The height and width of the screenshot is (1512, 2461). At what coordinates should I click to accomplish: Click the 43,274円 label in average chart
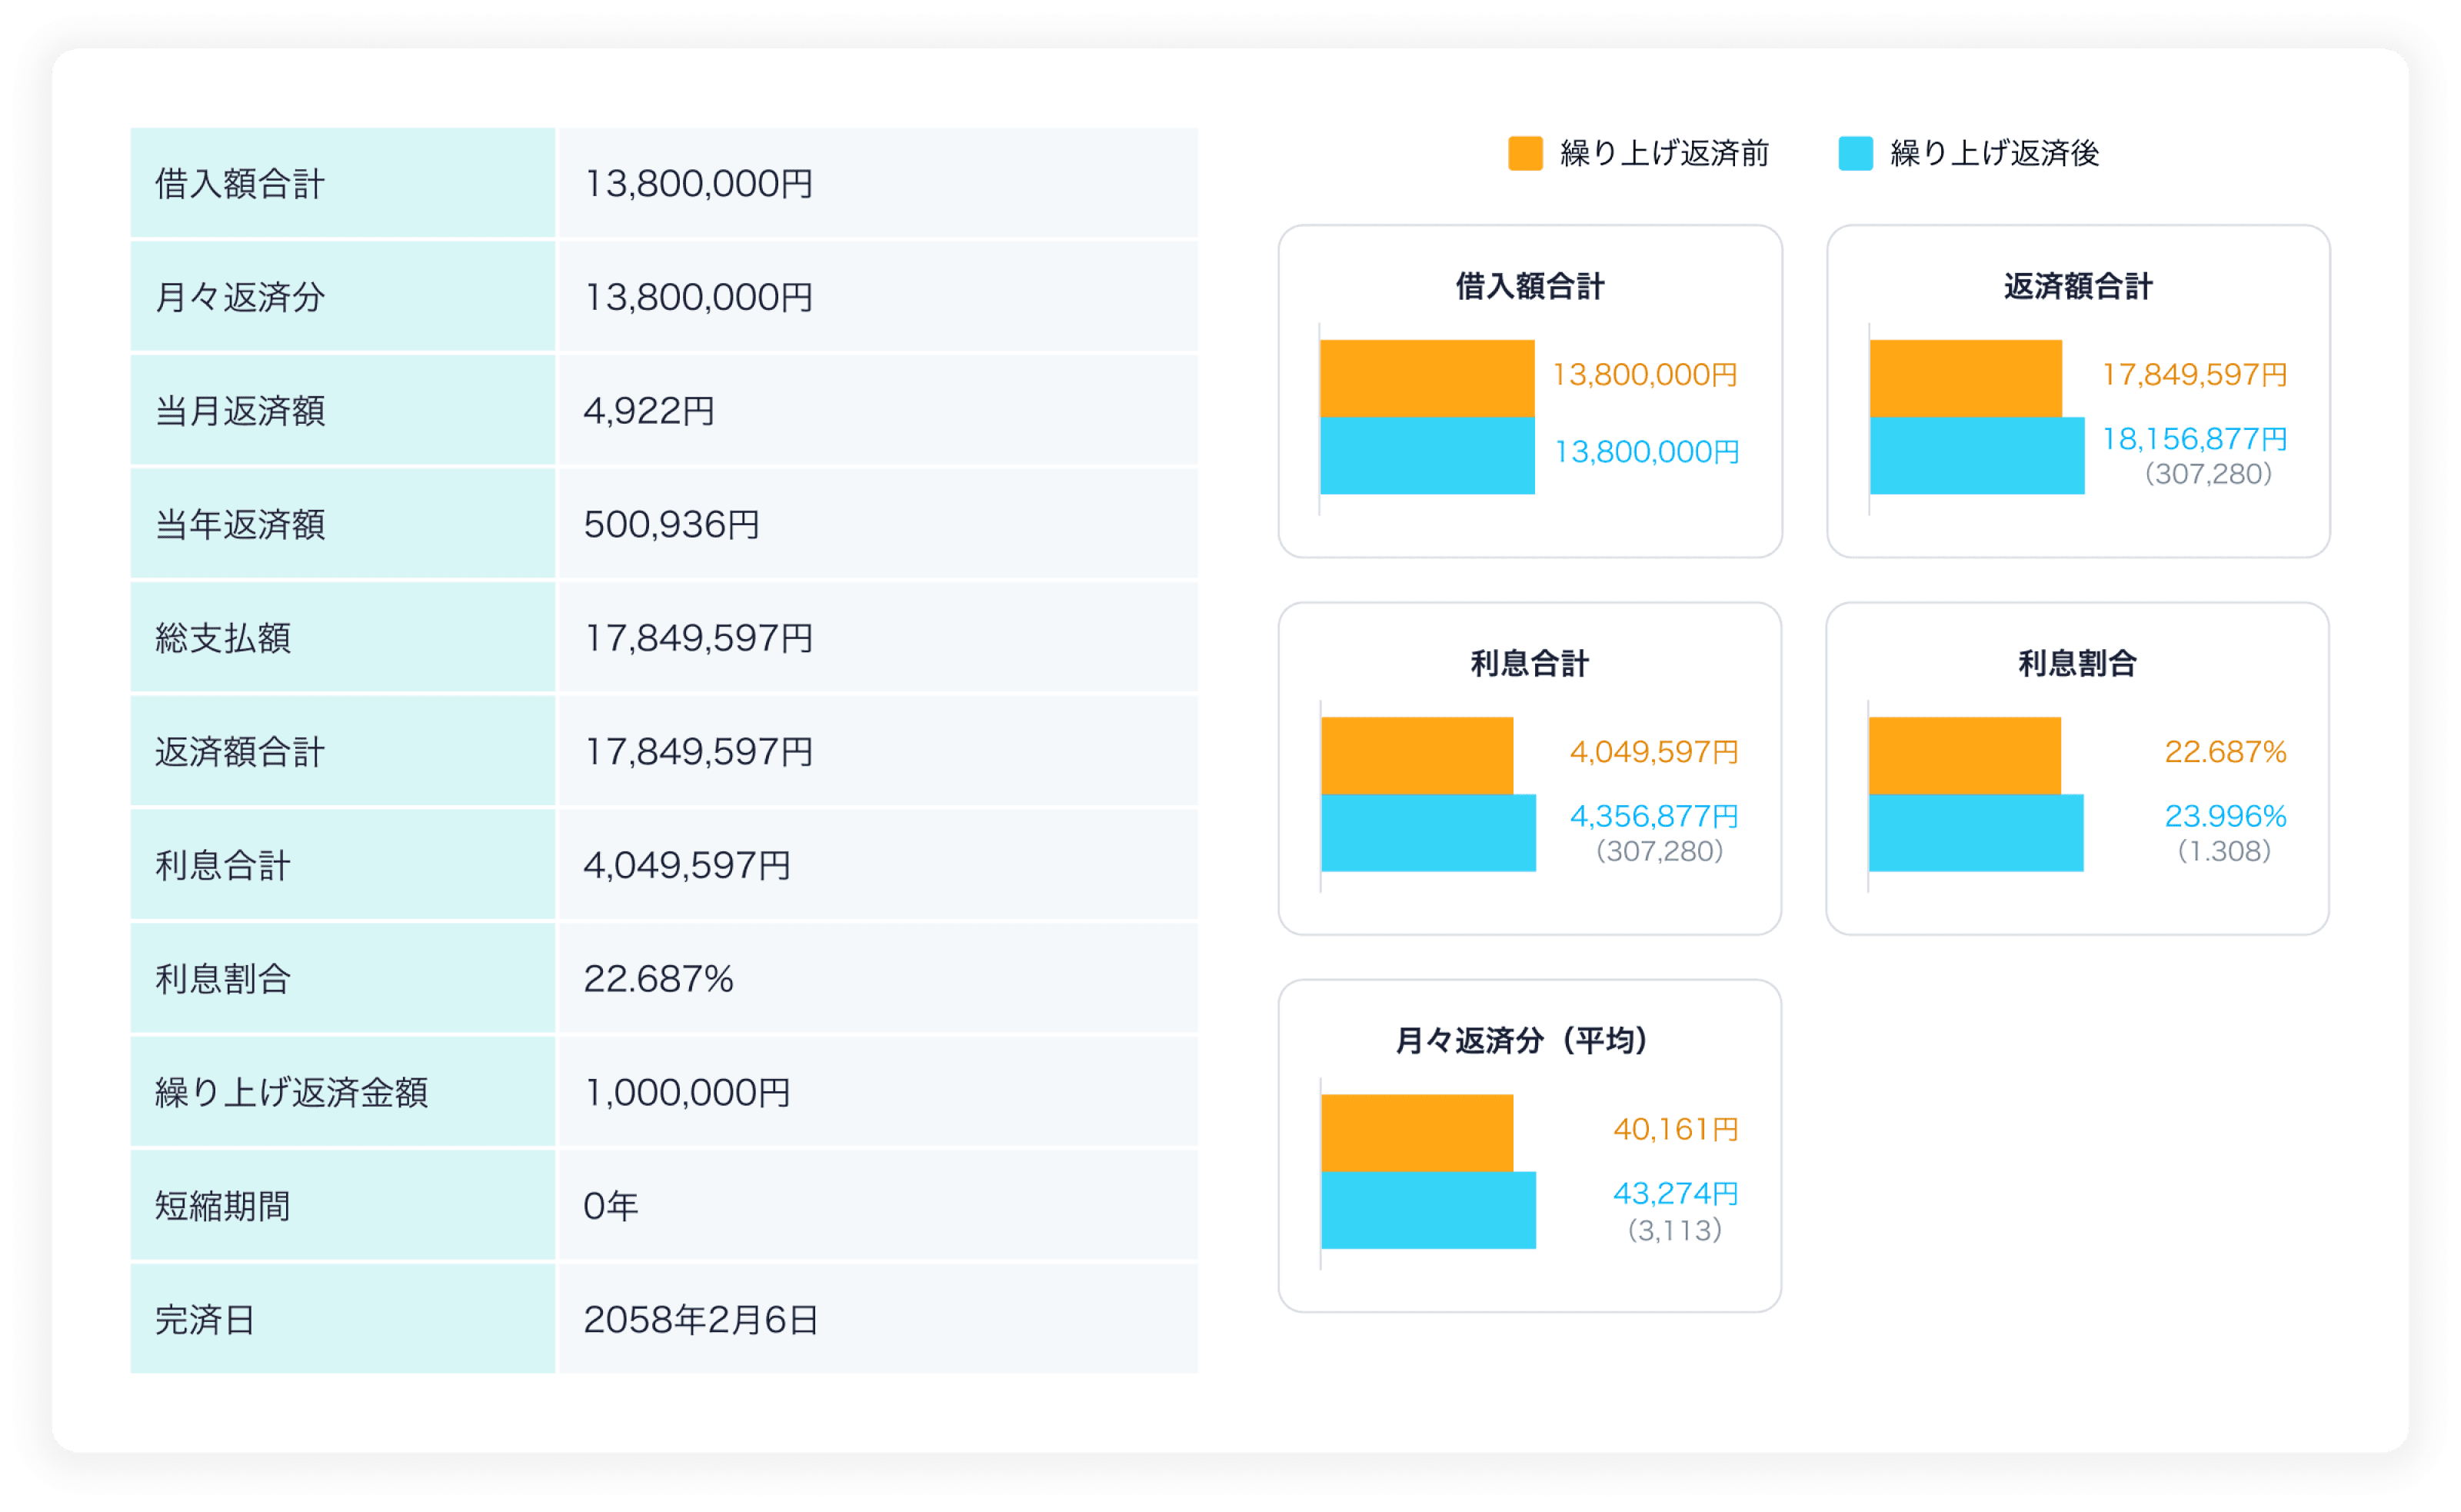tap(1675, 1193)
